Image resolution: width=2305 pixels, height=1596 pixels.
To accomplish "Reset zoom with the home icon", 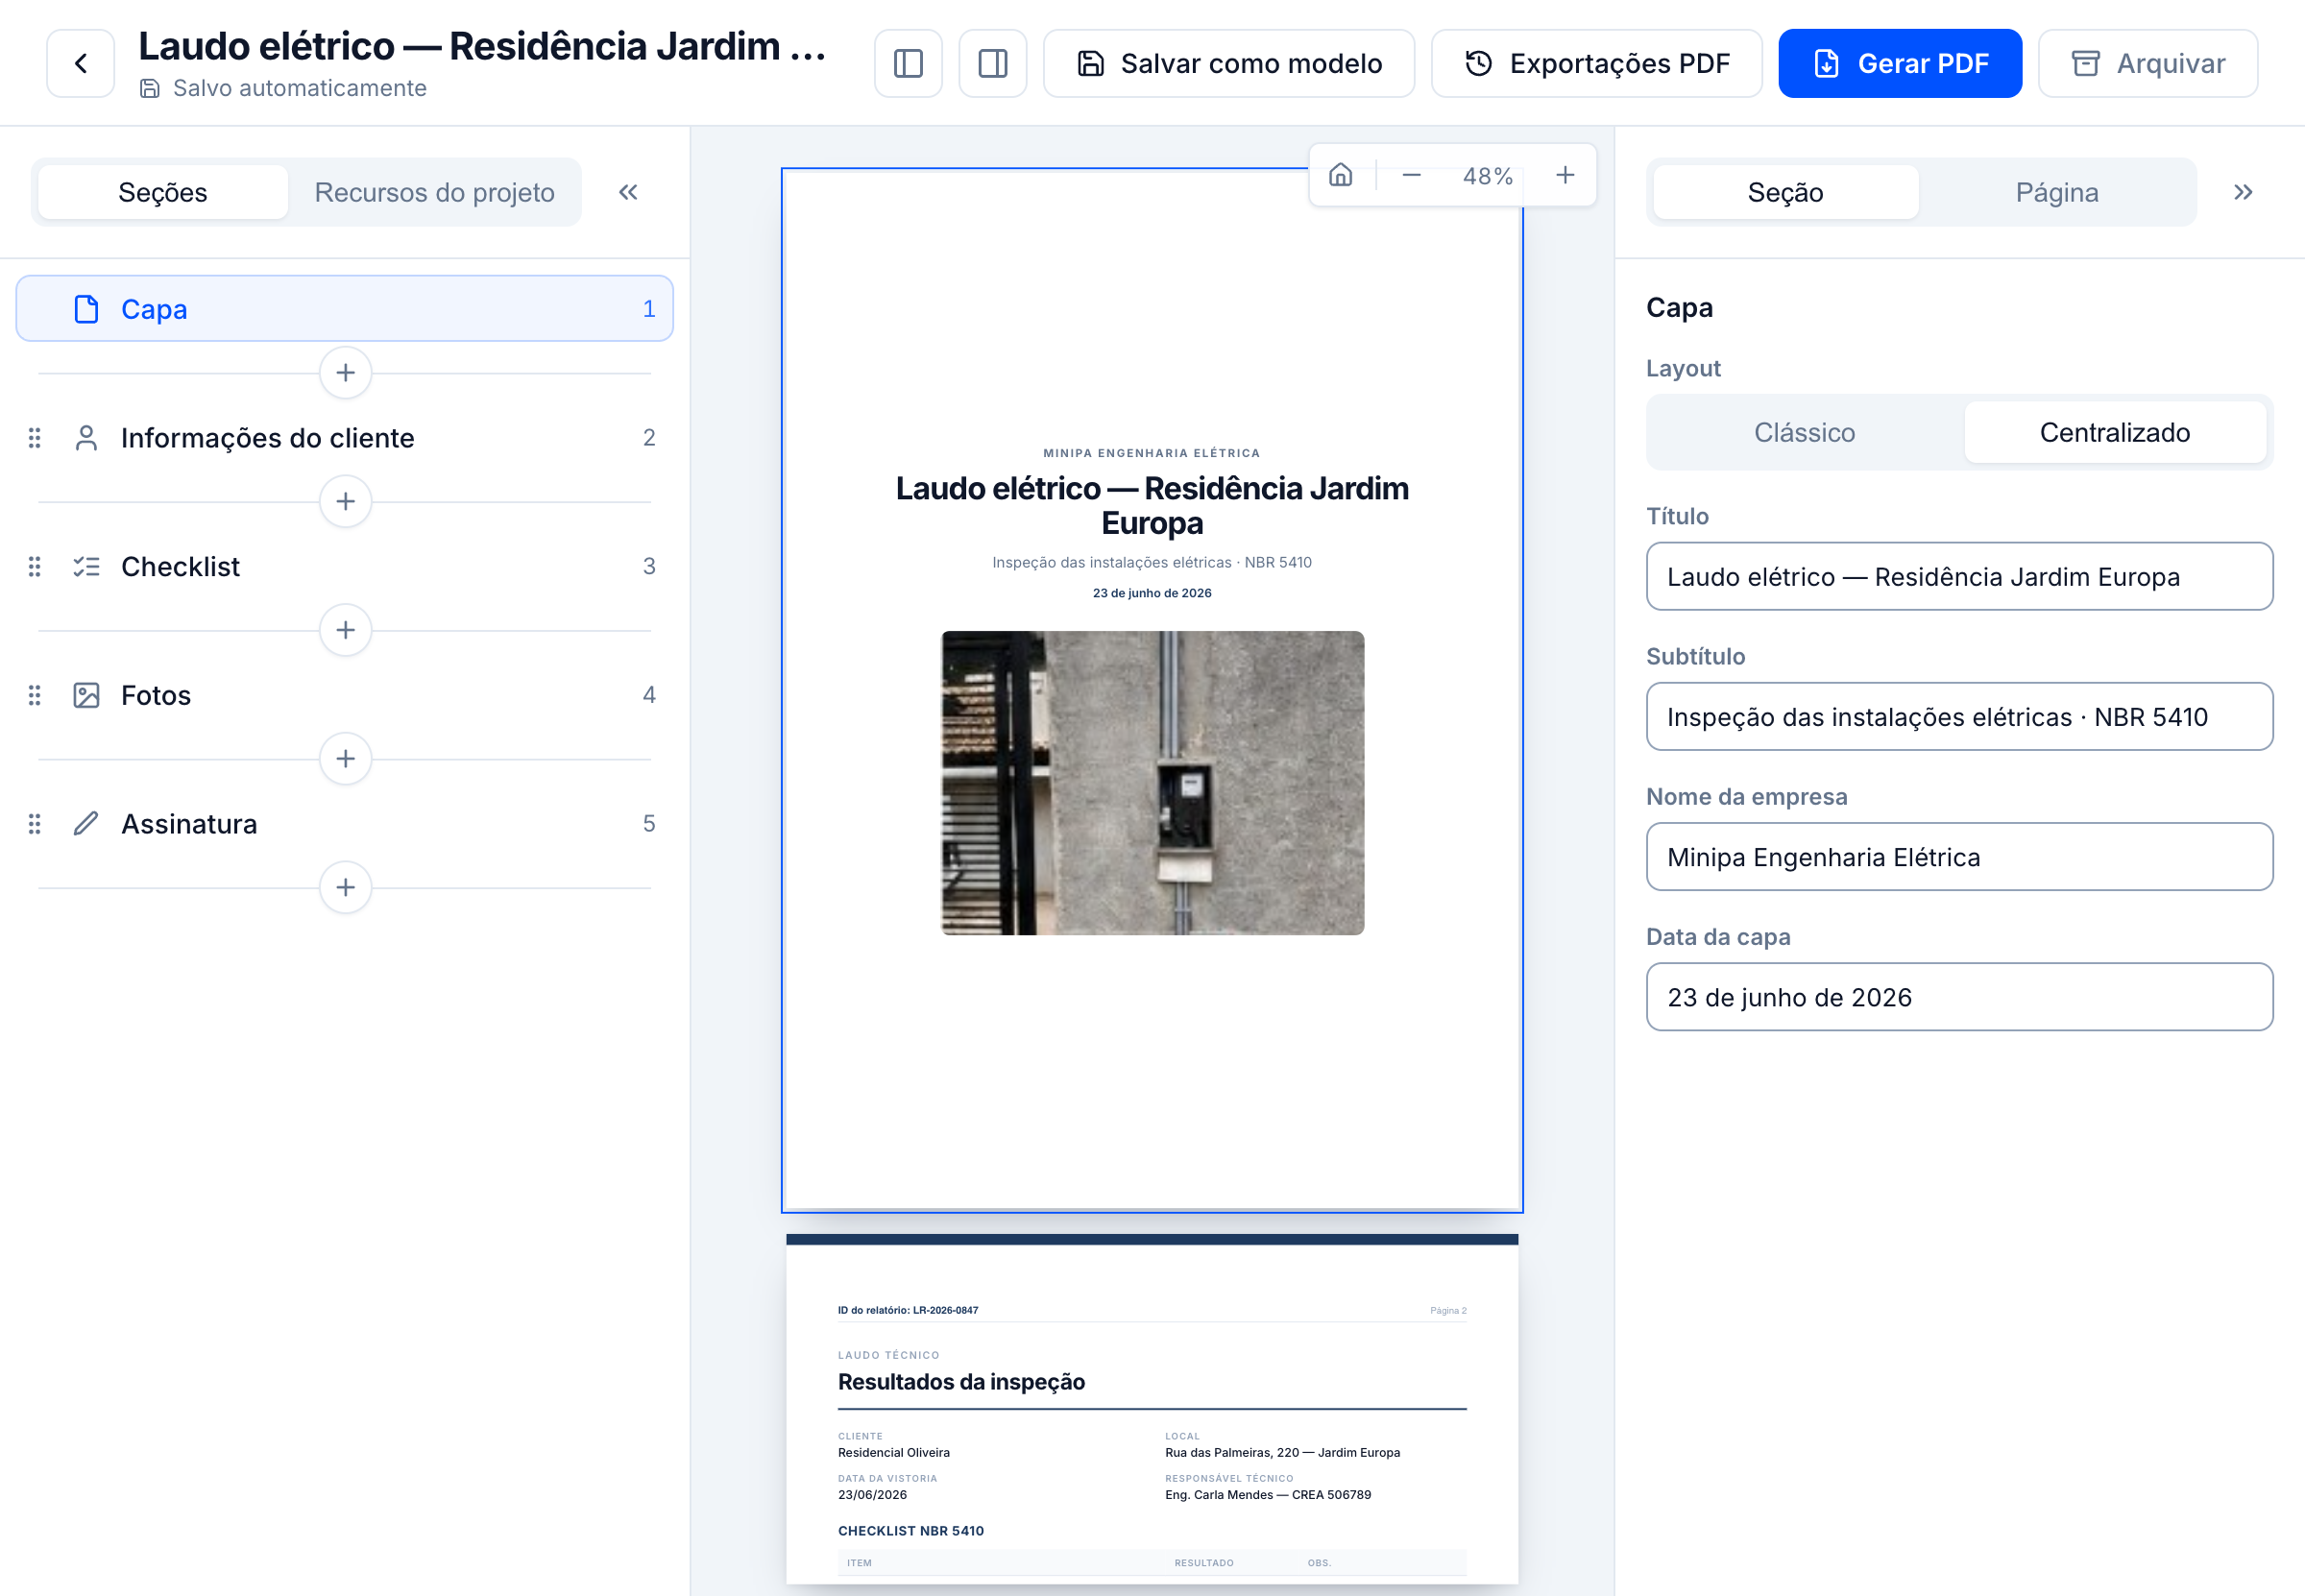I will [x=1340, y=175].
